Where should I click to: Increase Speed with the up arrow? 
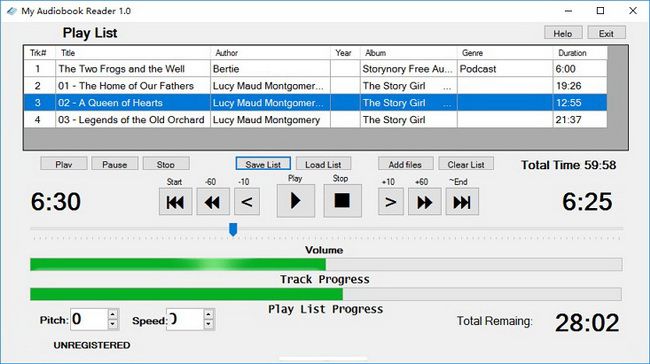(209, 314)
